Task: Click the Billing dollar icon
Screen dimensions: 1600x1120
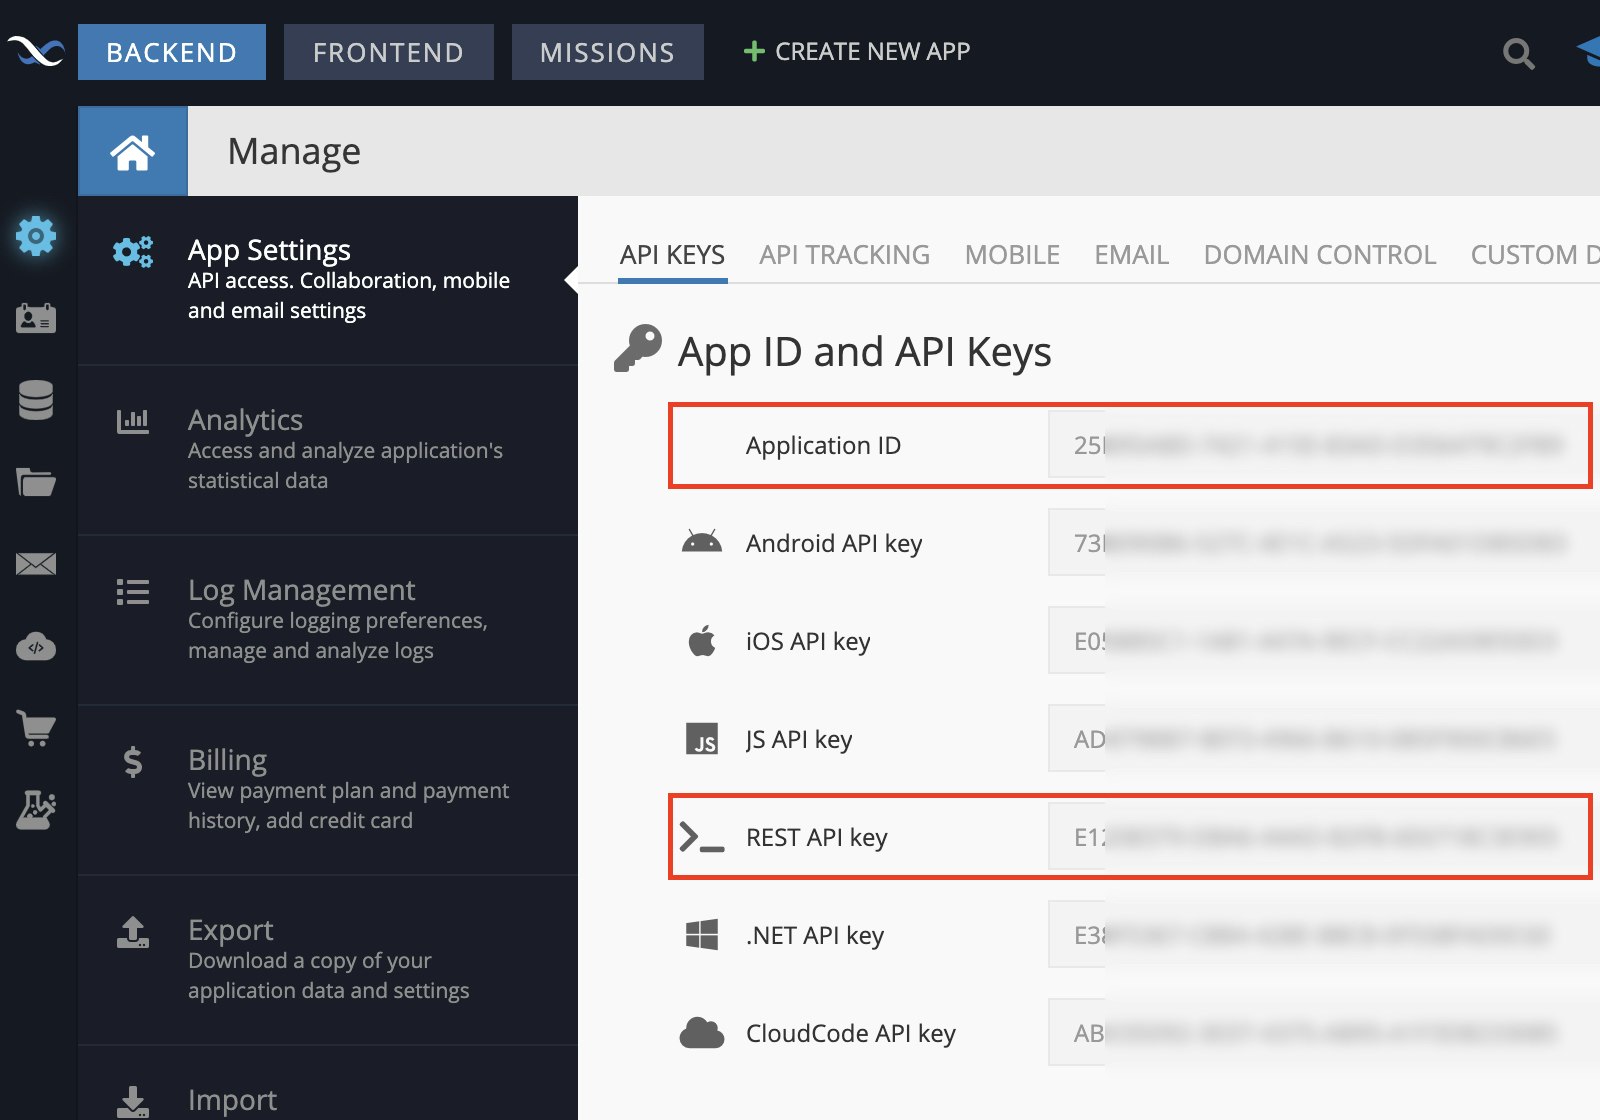Action: [x=133, y=762]
